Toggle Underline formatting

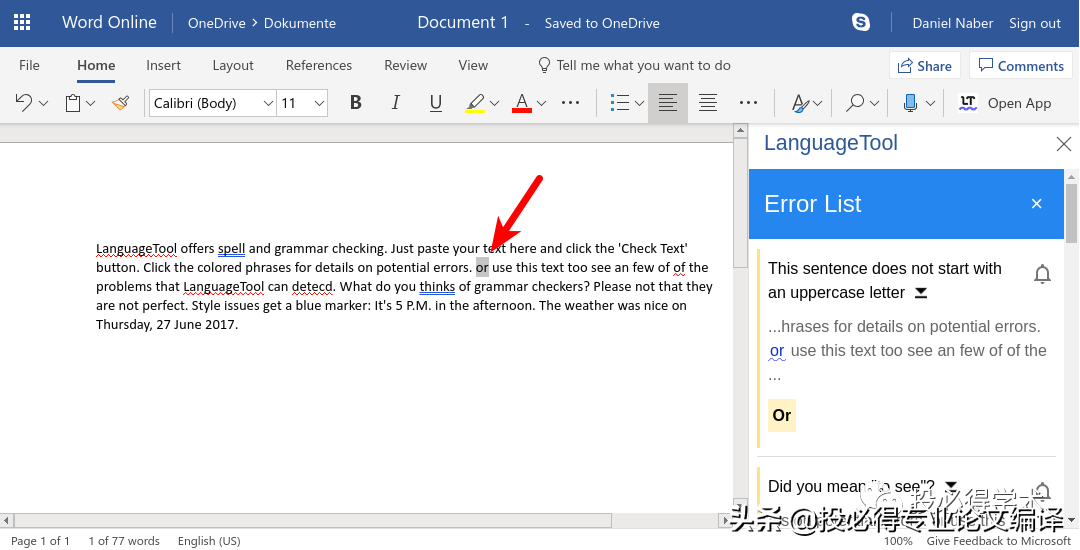pos(435,103)
